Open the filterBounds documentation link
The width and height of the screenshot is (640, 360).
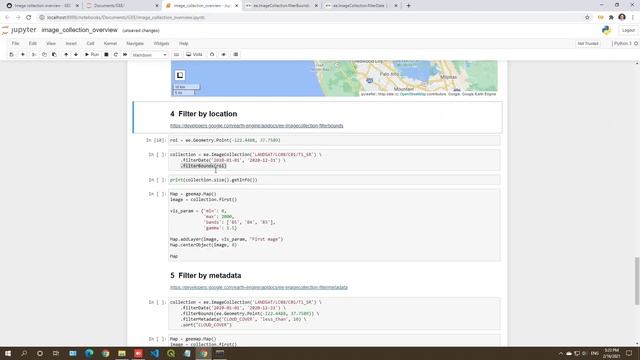[x=256, y=126]
